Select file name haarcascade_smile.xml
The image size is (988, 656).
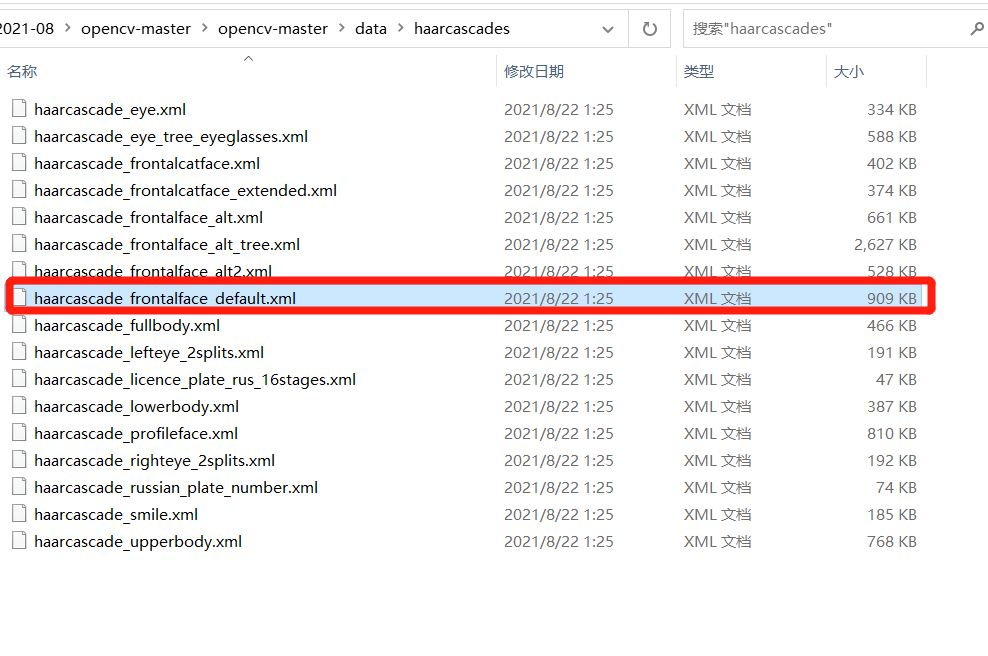tap(116, 515)
